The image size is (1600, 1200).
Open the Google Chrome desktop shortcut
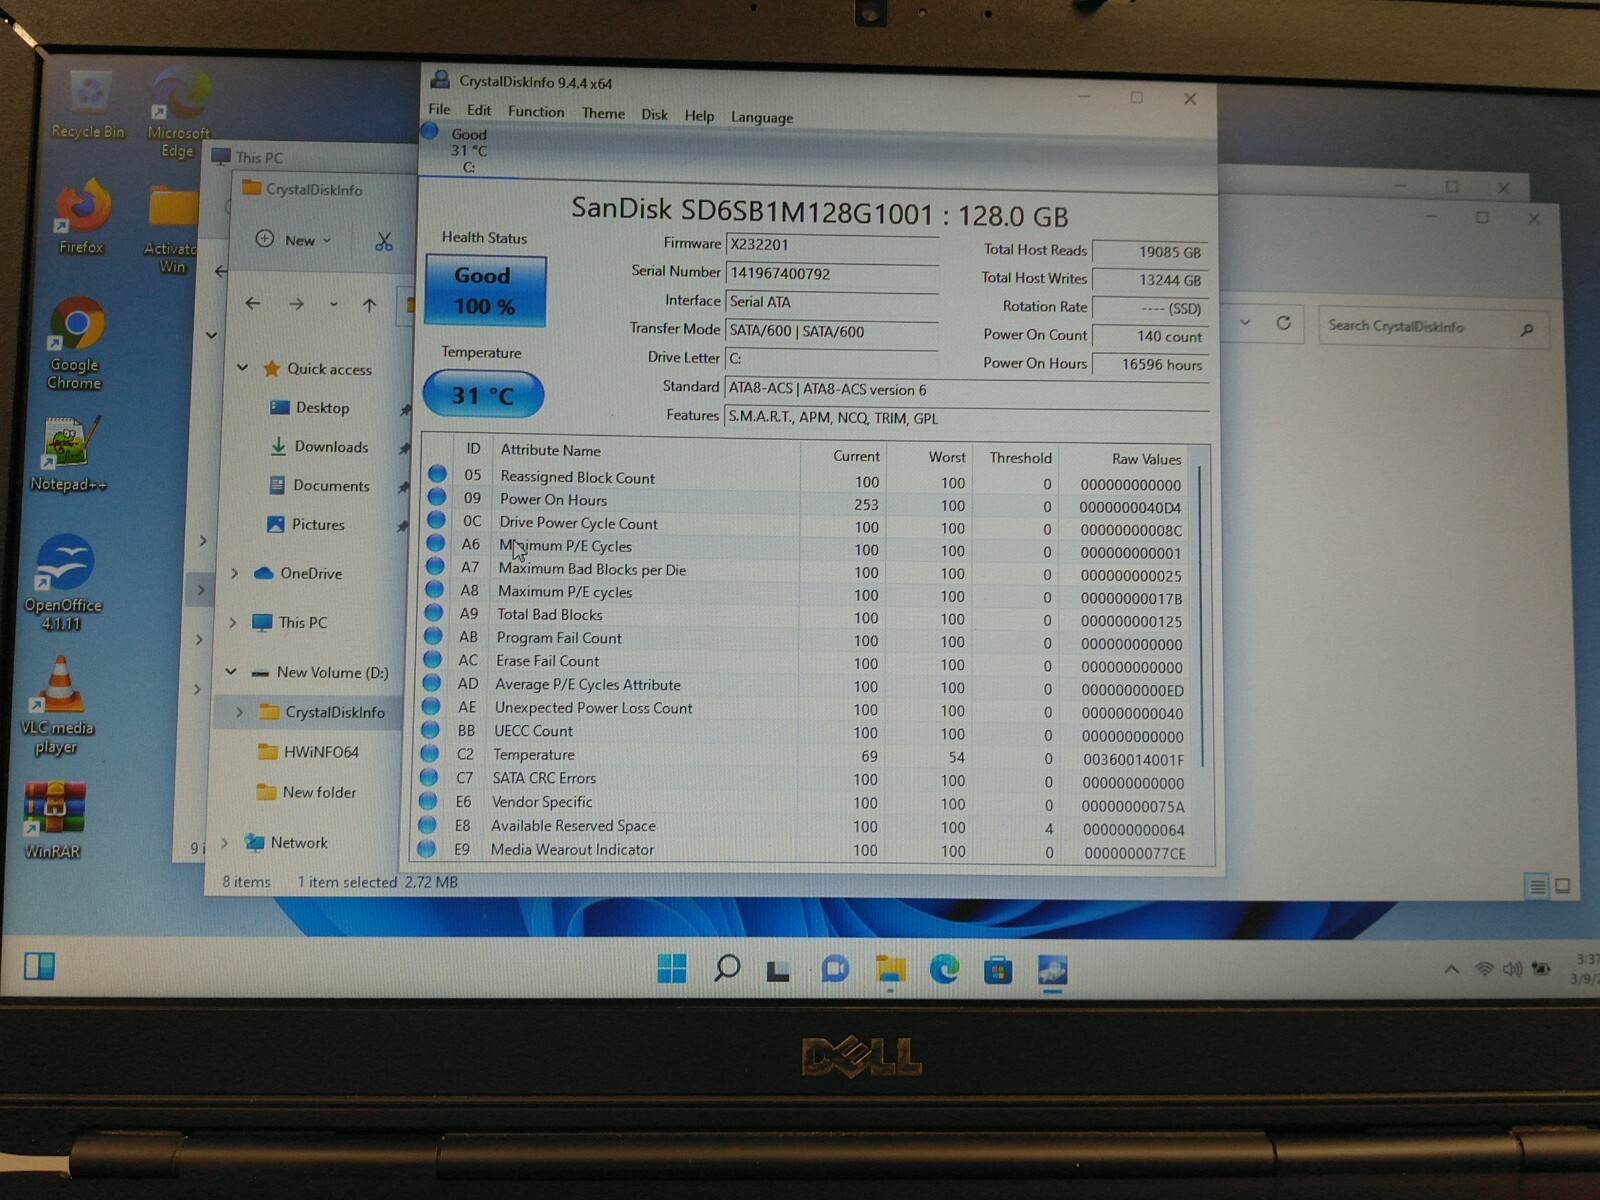click(76, 343)
